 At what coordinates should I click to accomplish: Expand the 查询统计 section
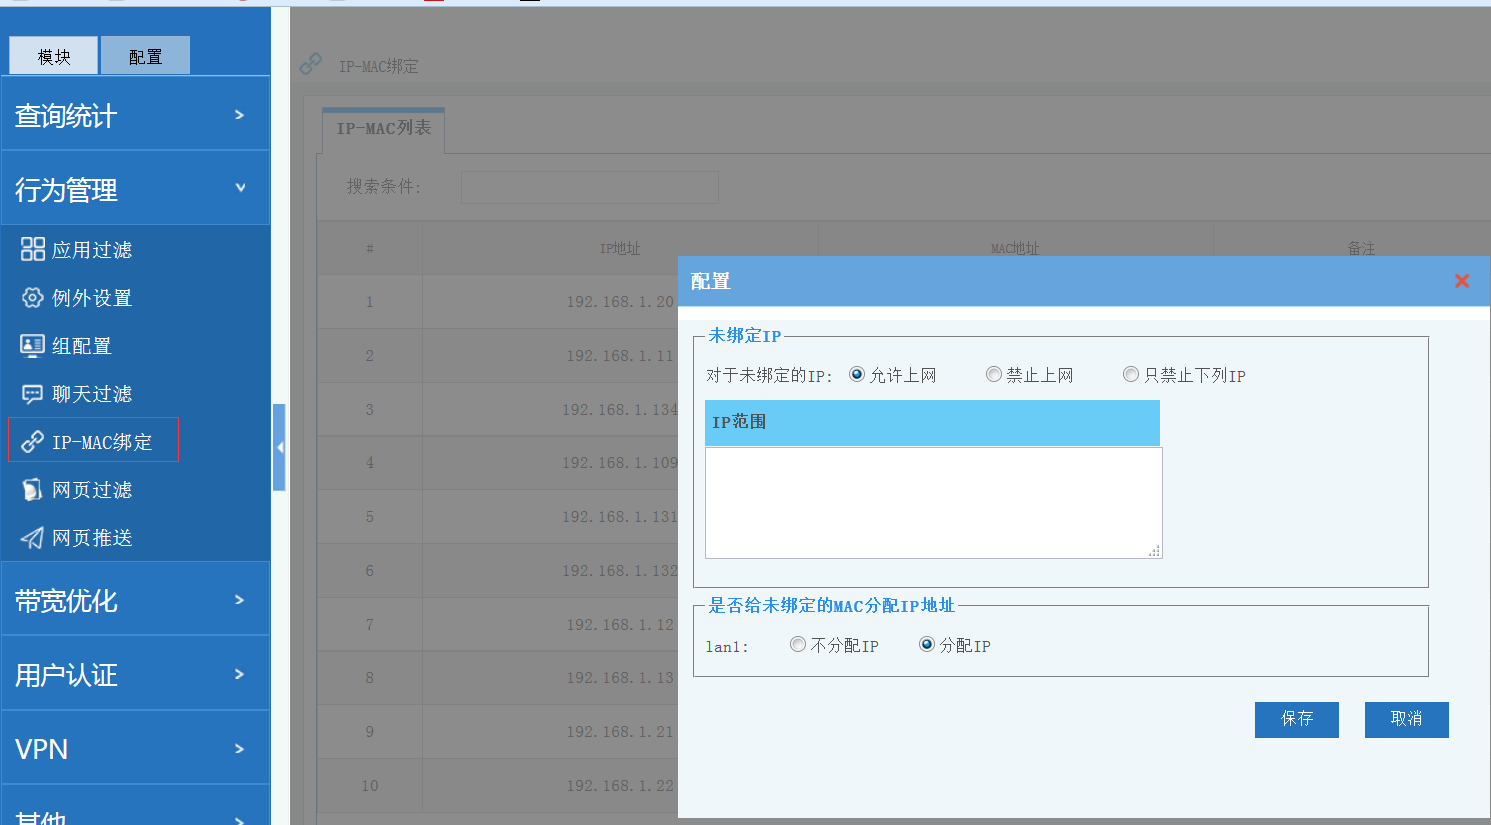point(135,113)
